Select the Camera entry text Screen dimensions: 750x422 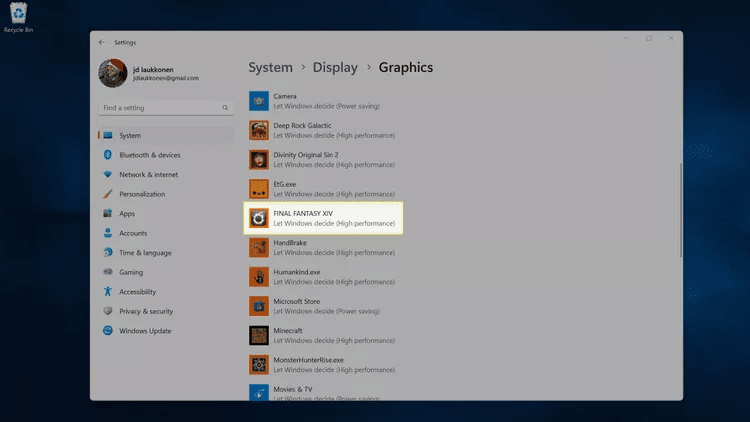pos(327,101)
